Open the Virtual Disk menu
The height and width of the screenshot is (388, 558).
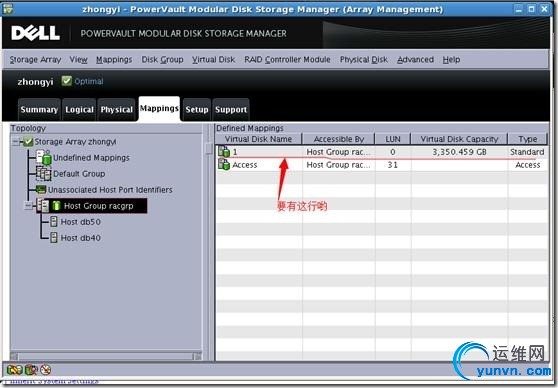tap(214, 59)
